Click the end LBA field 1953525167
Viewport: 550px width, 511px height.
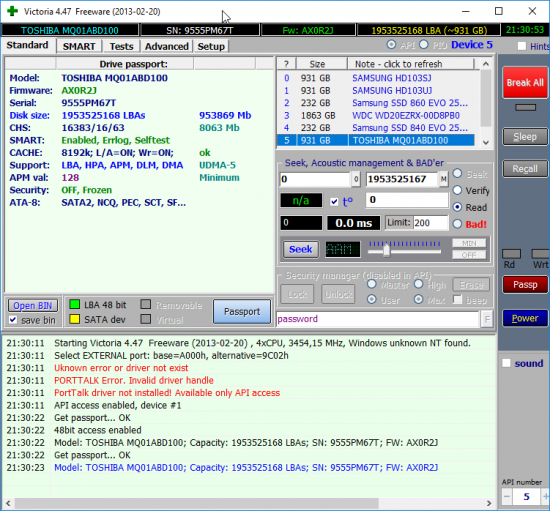402,179
